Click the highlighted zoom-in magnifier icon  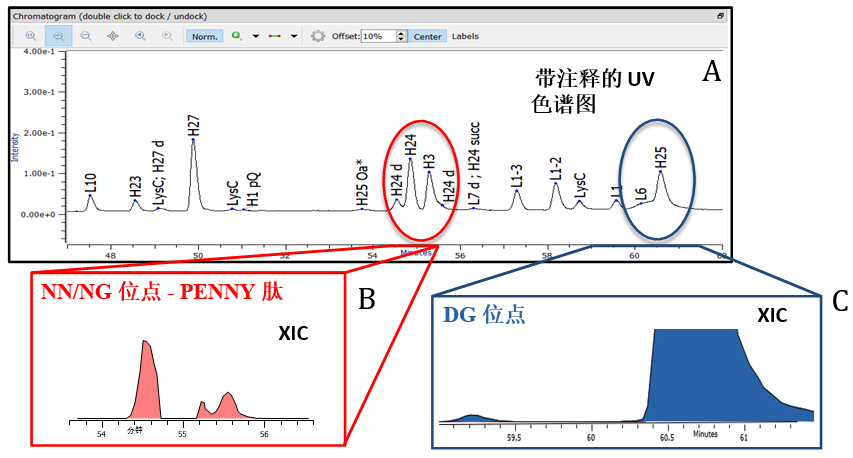(58, 36)
